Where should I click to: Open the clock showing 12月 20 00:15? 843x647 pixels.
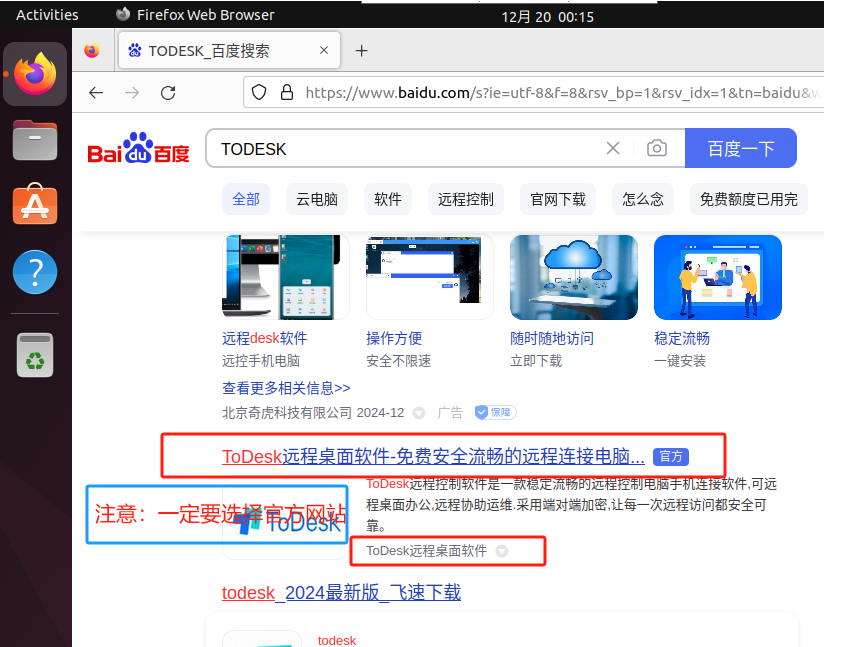(x=547, y=17)
